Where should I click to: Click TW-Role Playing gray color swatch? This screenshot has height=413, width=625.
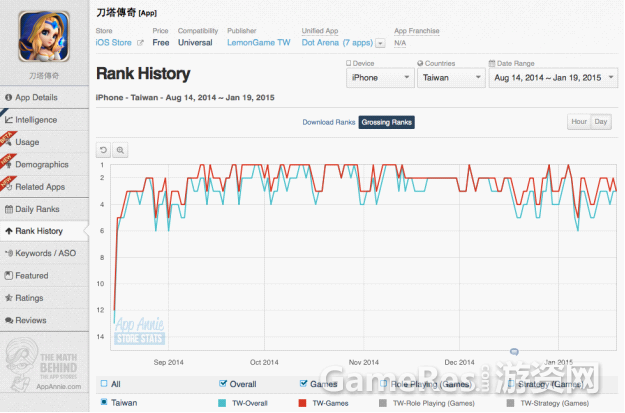[383, 403]
